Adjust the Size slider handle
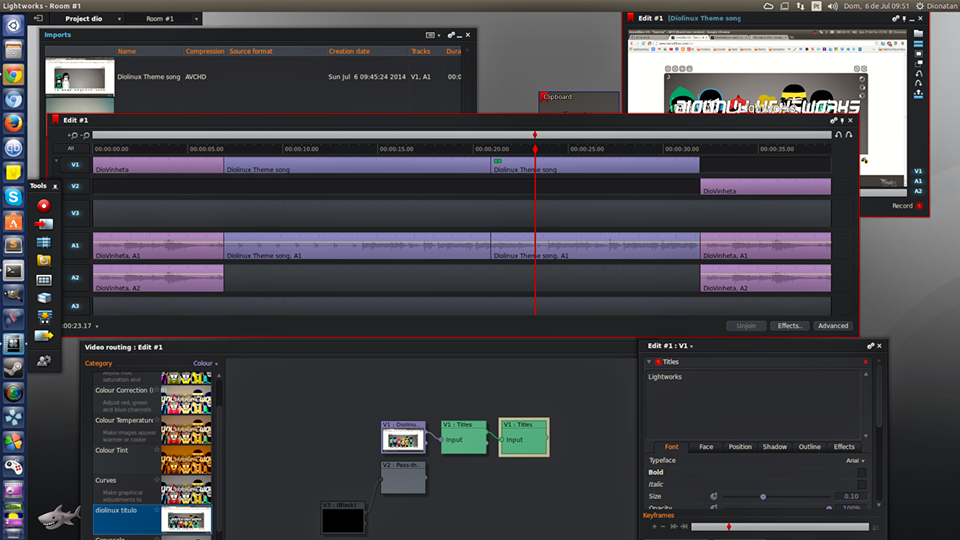 tap(763, 497)
